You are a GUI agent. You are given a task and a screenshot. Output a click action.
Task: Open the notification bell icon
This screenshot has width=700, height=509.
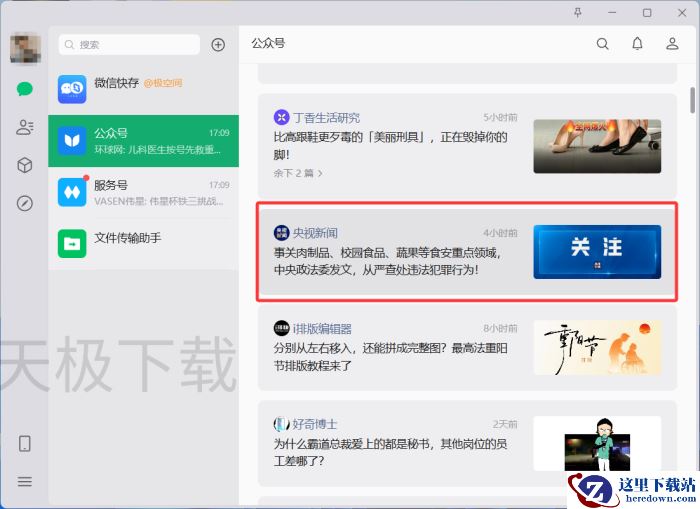638,43
